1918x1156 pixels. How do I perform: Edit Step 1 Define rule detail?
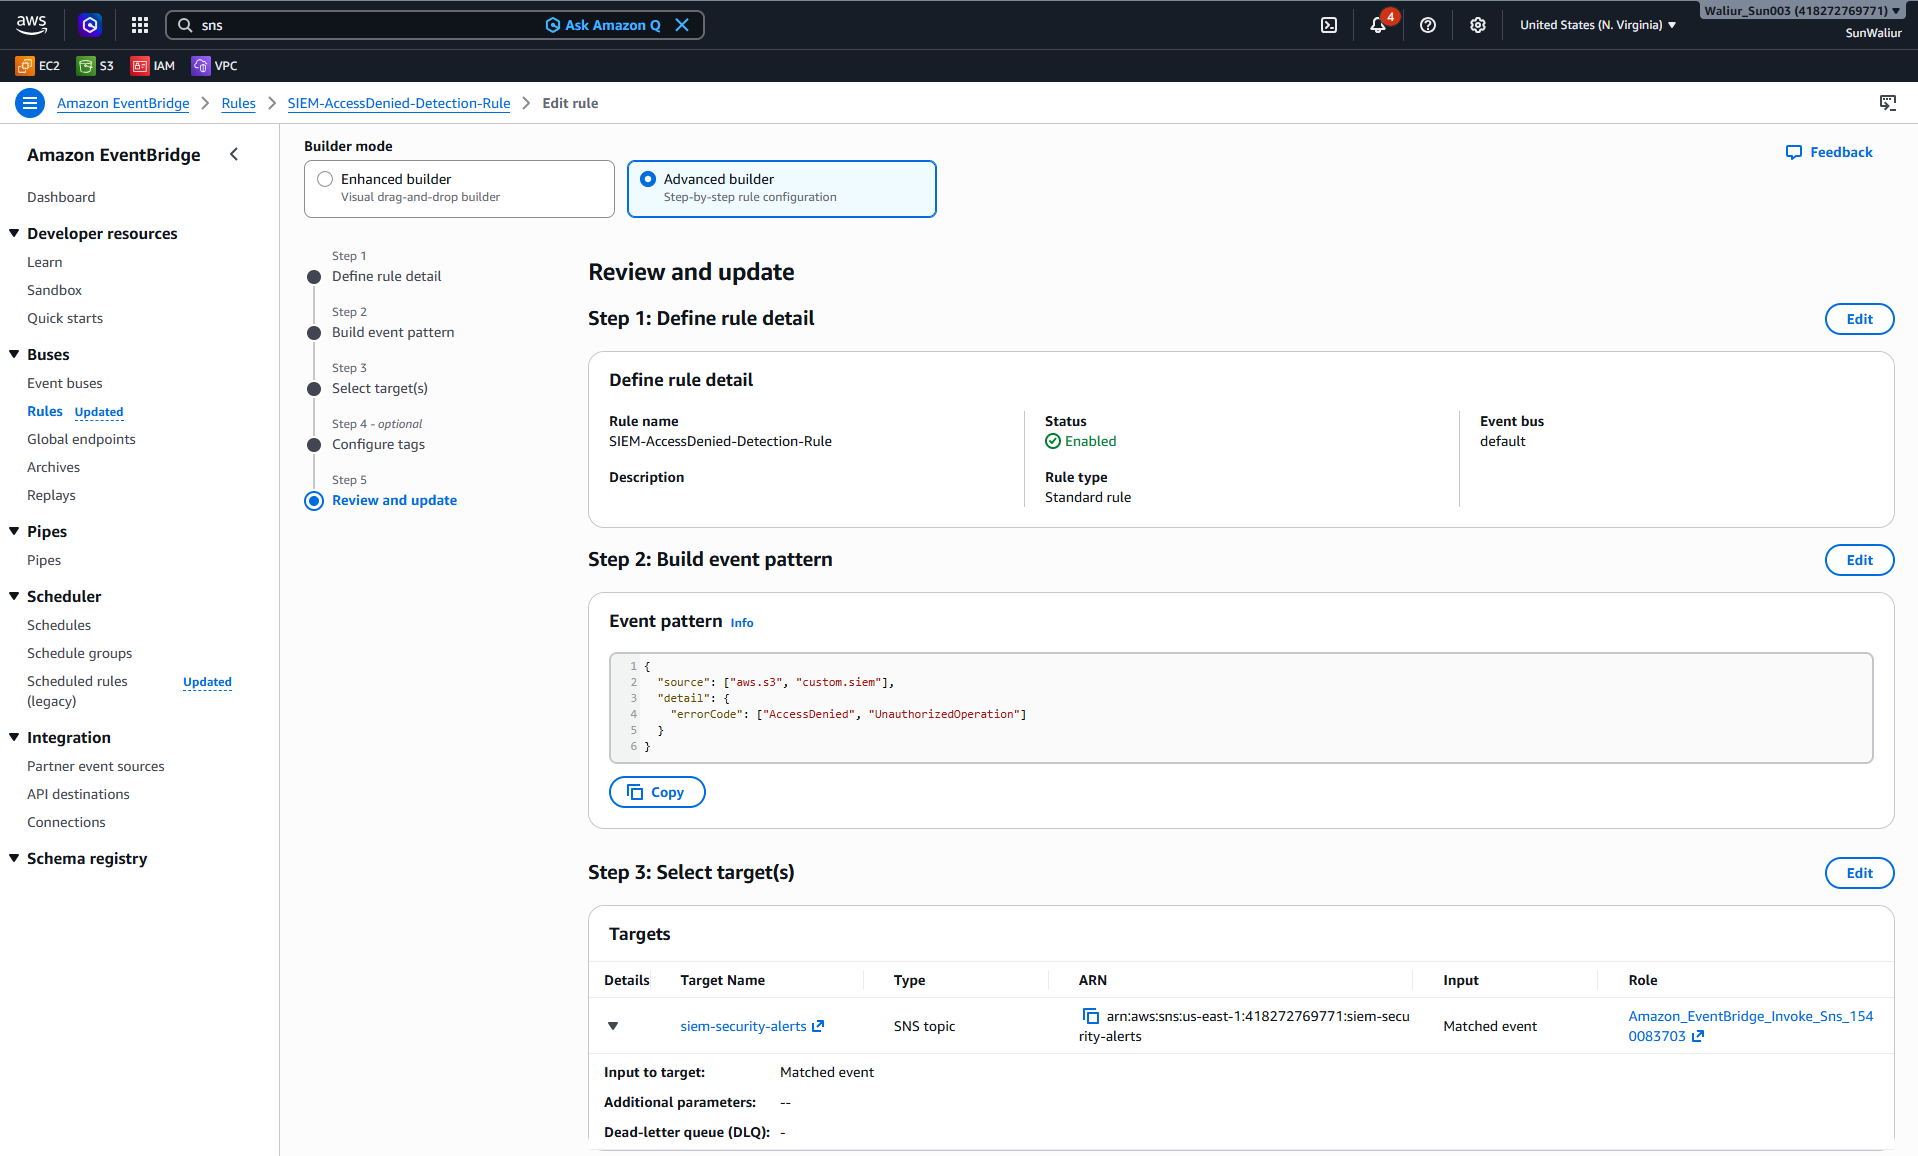pos(1859,319)
